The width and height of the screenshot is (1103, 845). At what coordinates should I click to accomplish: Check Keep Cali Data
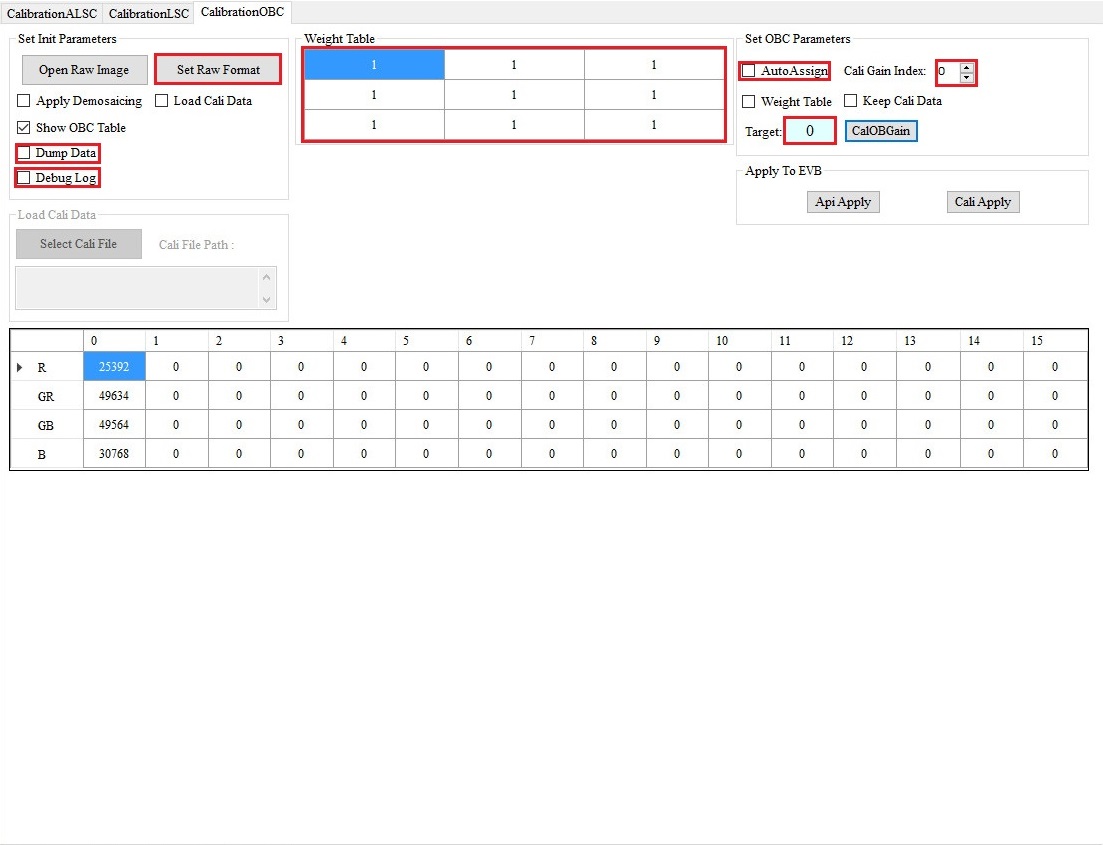(x=849, y=101)
